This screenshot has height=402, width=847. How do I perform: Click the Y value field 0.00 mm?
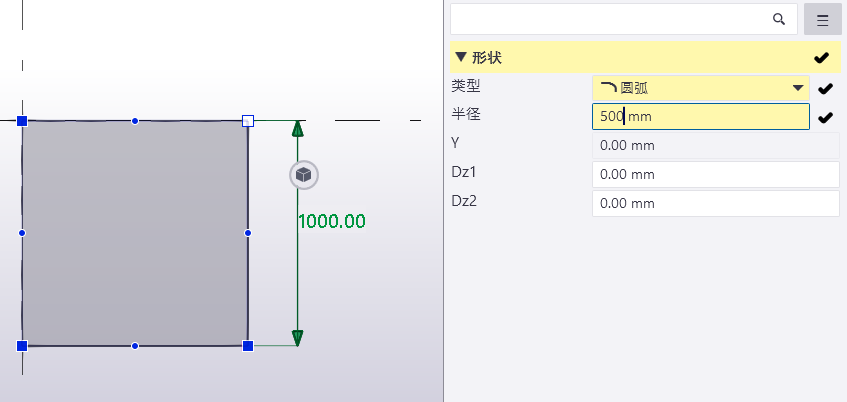(x=716, y=145)
